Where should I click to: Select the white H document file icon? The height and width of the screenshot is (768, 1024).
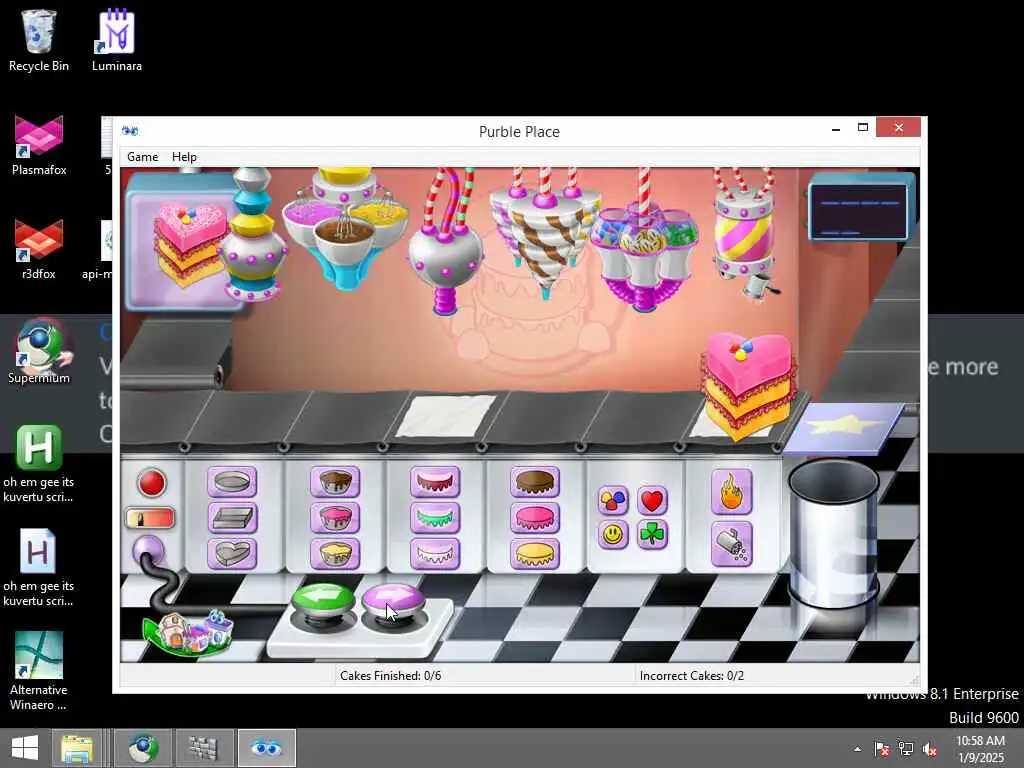click(x=39, y=568)
